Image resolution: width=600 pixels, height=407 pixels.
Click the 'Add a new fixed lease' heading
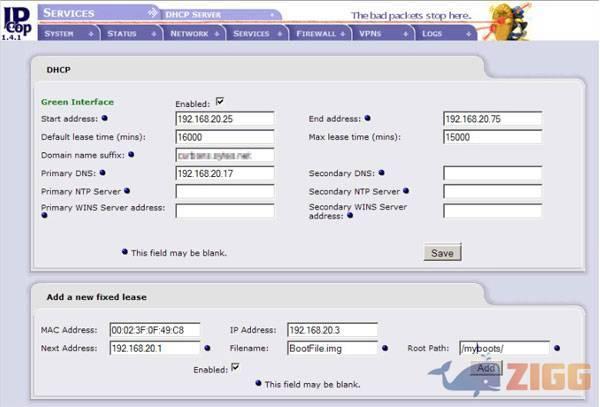tap(96, 297)
